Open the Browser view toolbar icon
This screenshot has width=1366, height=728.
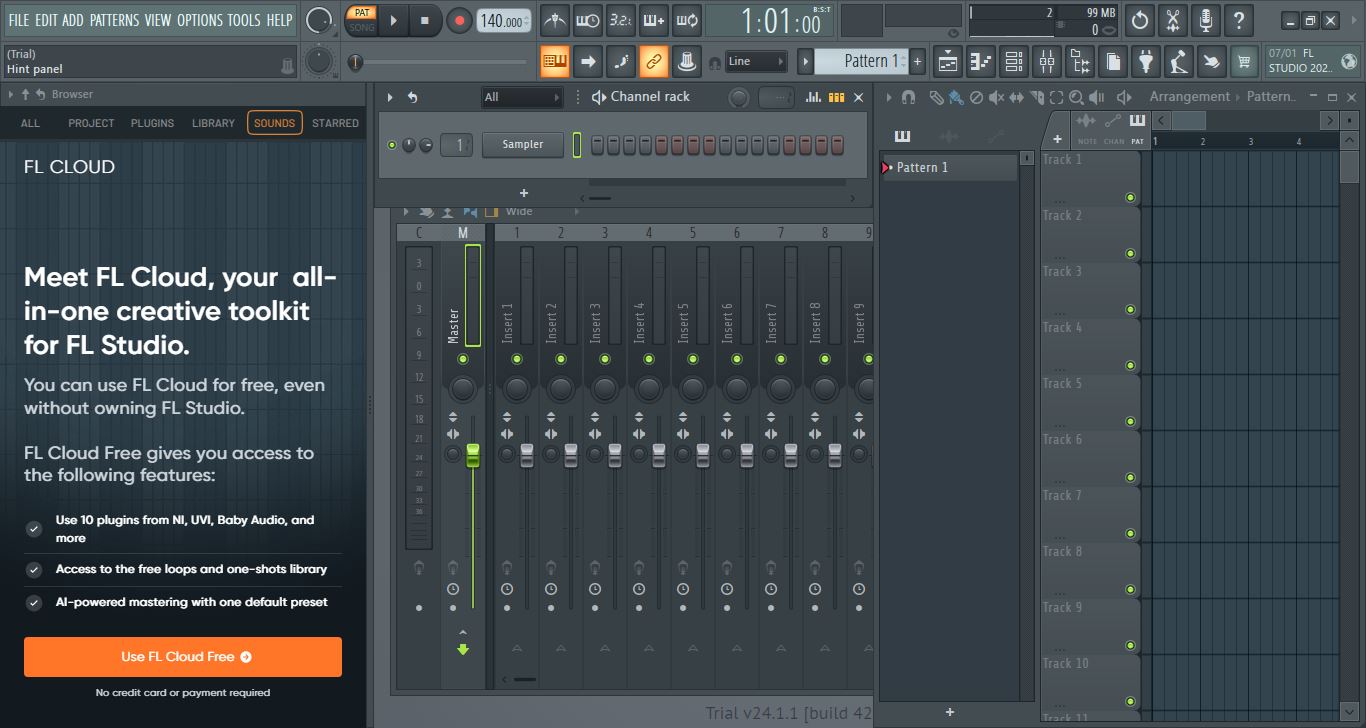point(1079,62)
